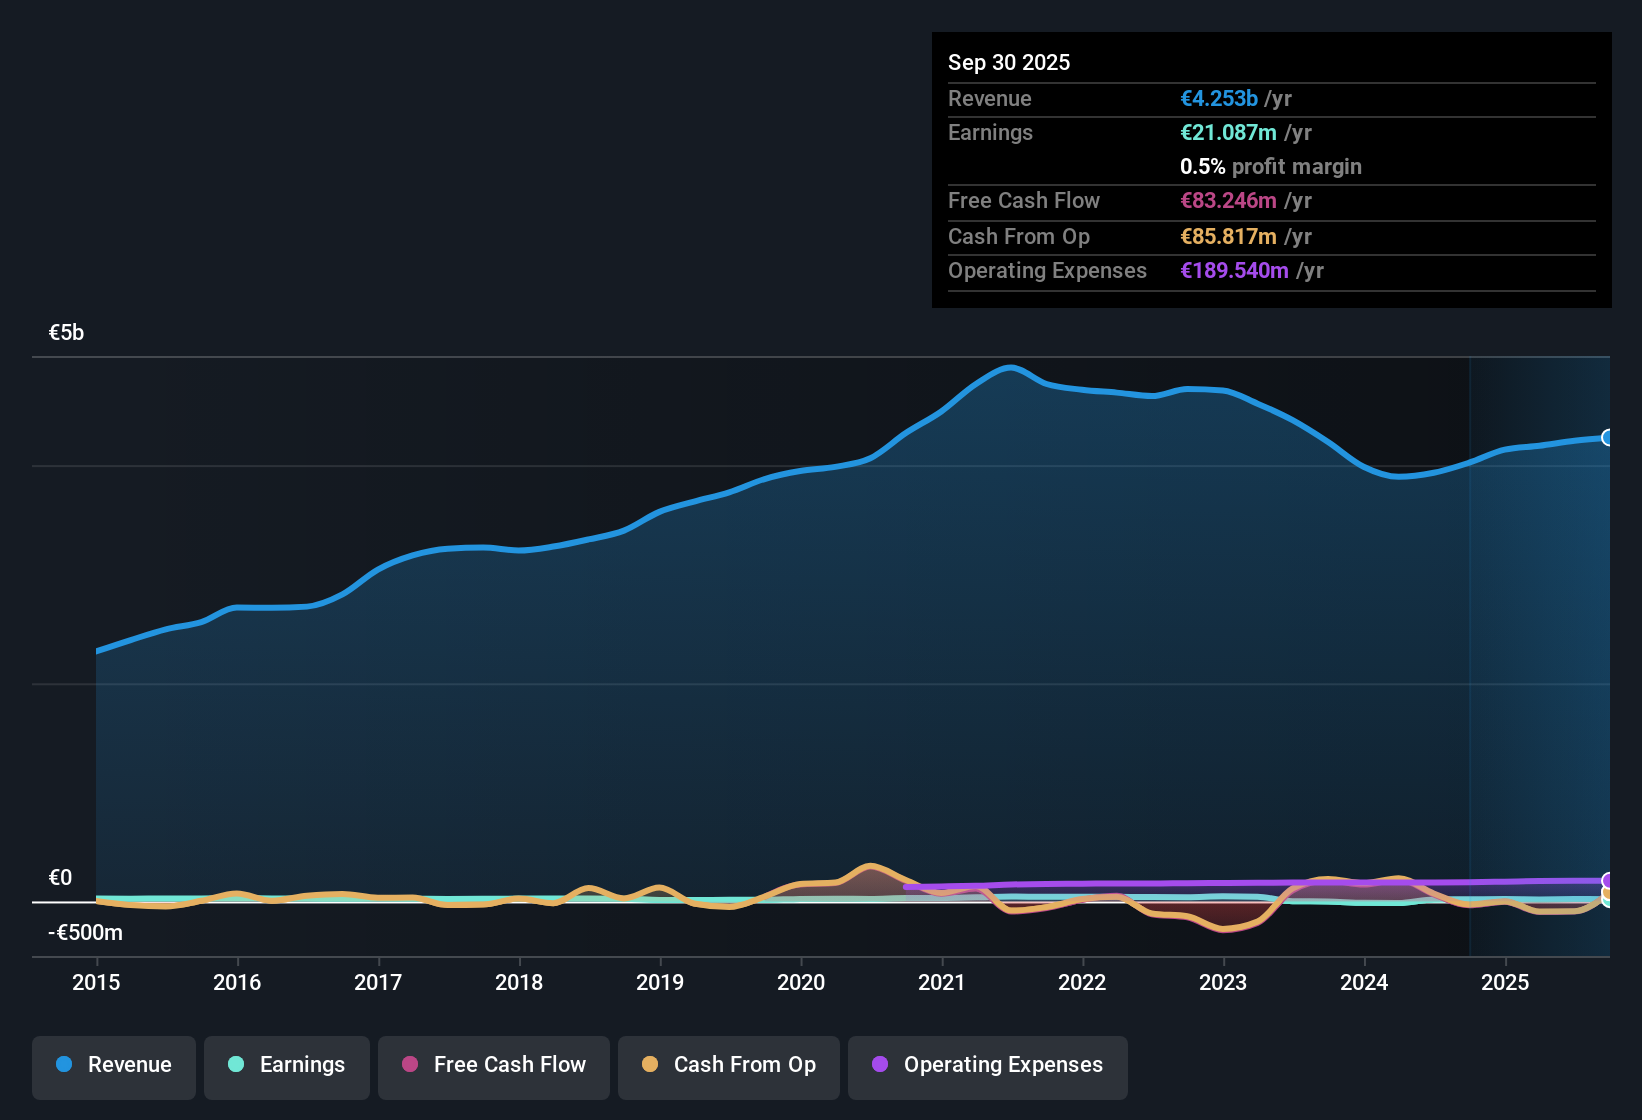Open the Earnings row in the data tooltip
The height and width of the screenshot is (1120, 1642).
coord(990,132)
